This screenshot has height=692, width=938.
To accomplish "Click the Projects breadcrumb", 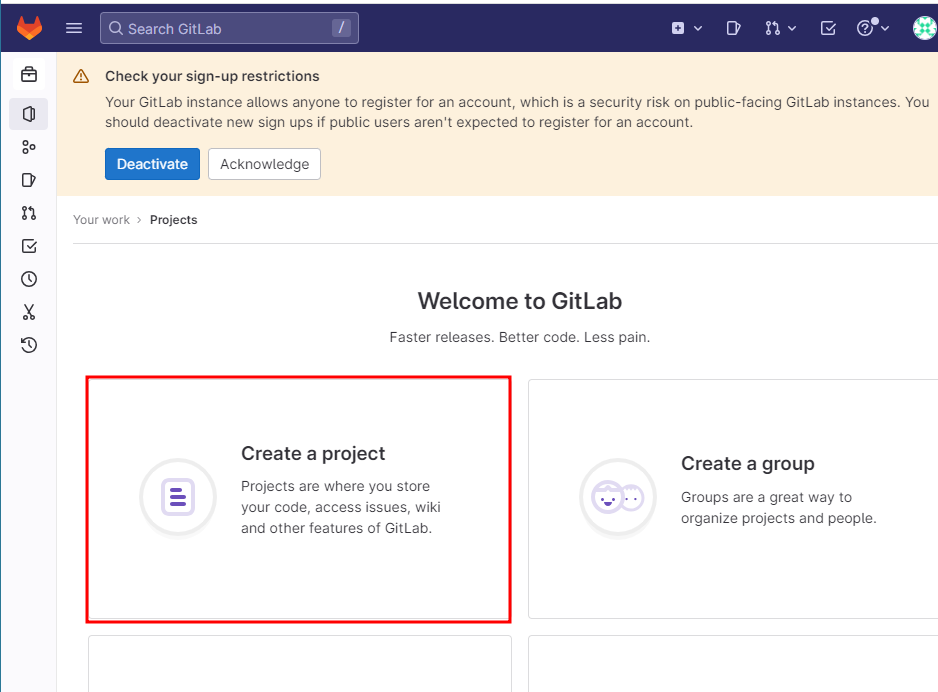I will click(x=173, y=220).
